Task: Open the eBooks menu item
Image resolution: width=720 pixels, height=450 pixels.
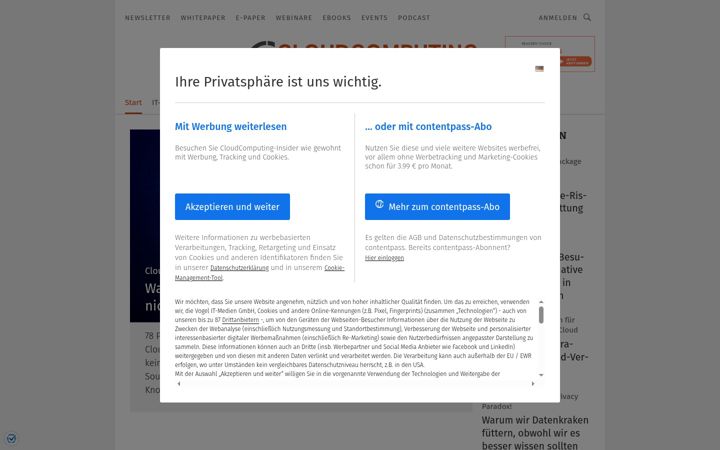Action: (337, 18)
